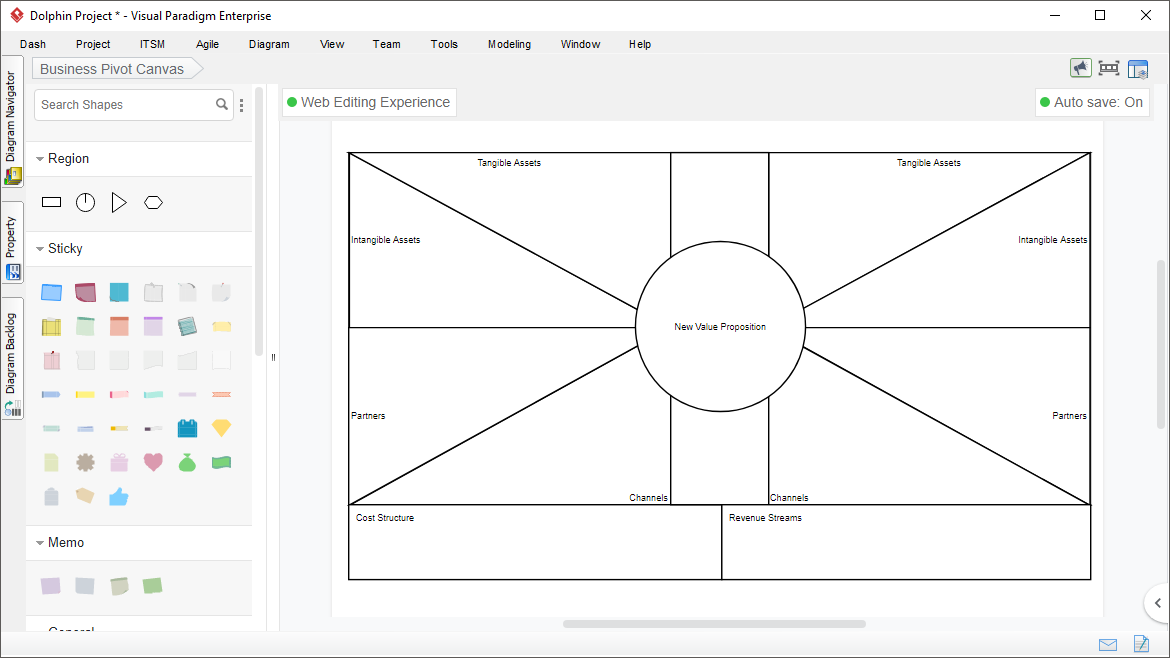The image size is (1170, 658).
Task: Pick the pale yellow document sticky
Action: (x=51, y=463)
